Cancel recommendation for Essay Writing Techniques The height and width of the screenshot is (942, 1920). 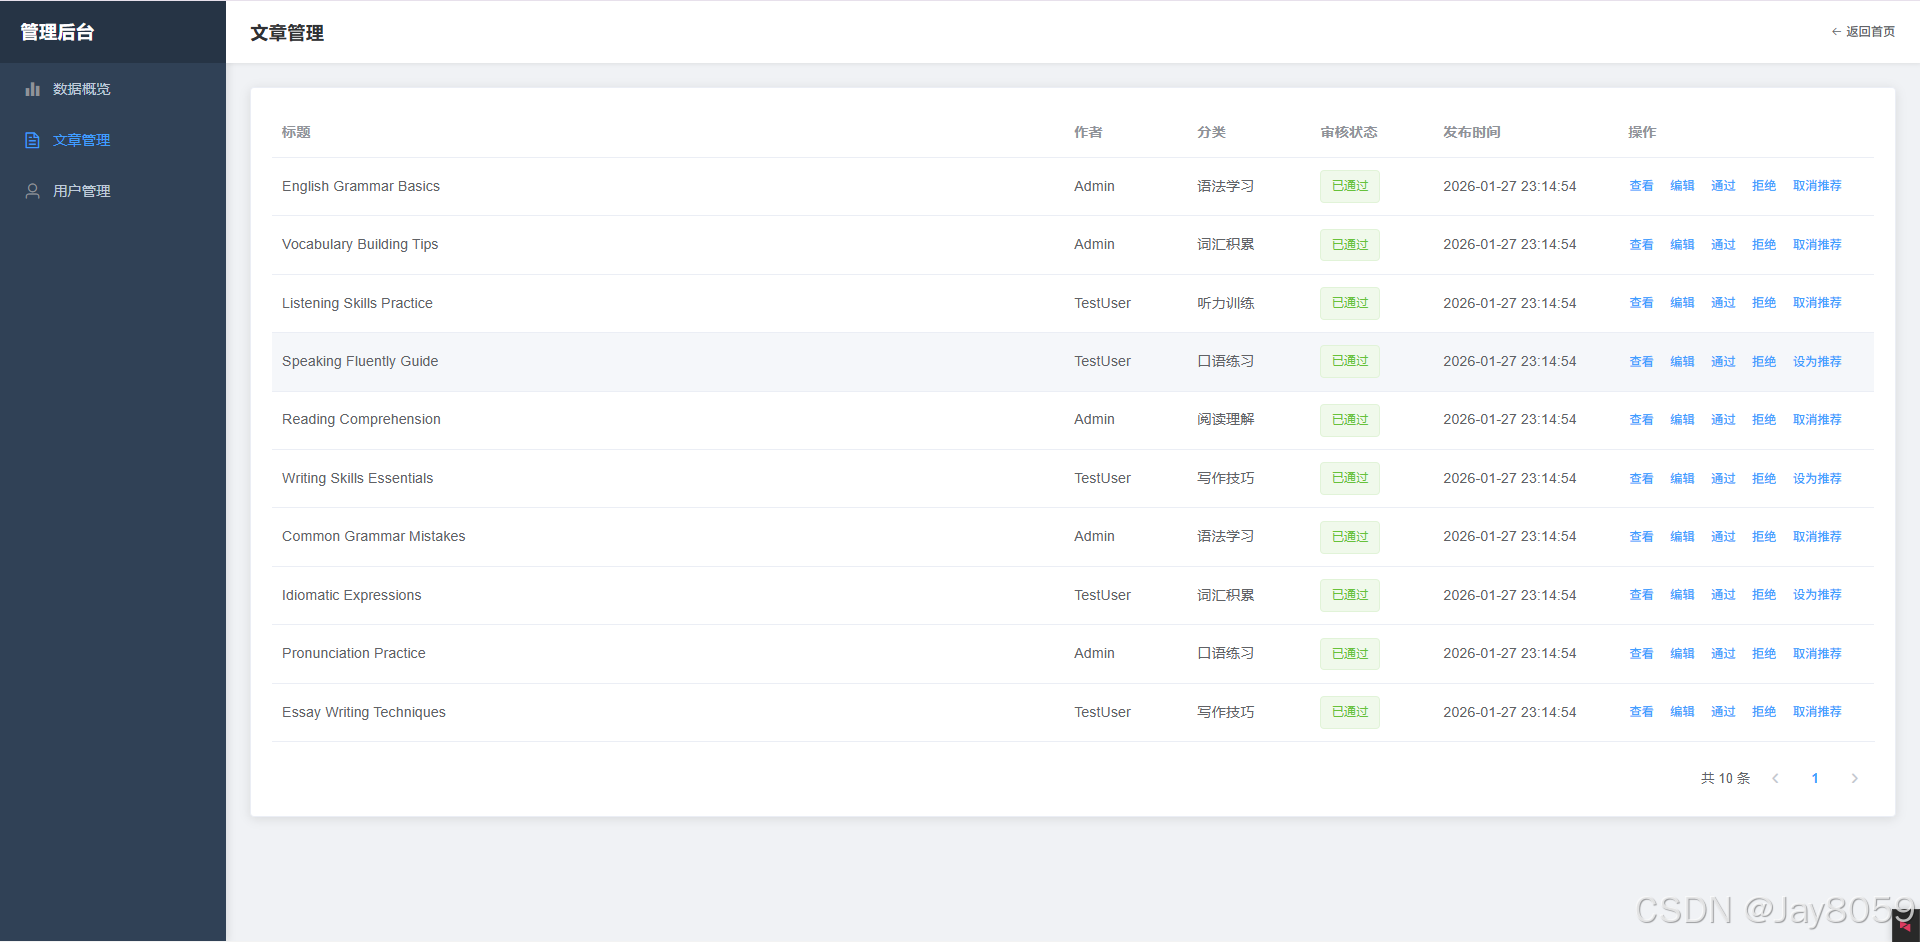pos(1817,712)
